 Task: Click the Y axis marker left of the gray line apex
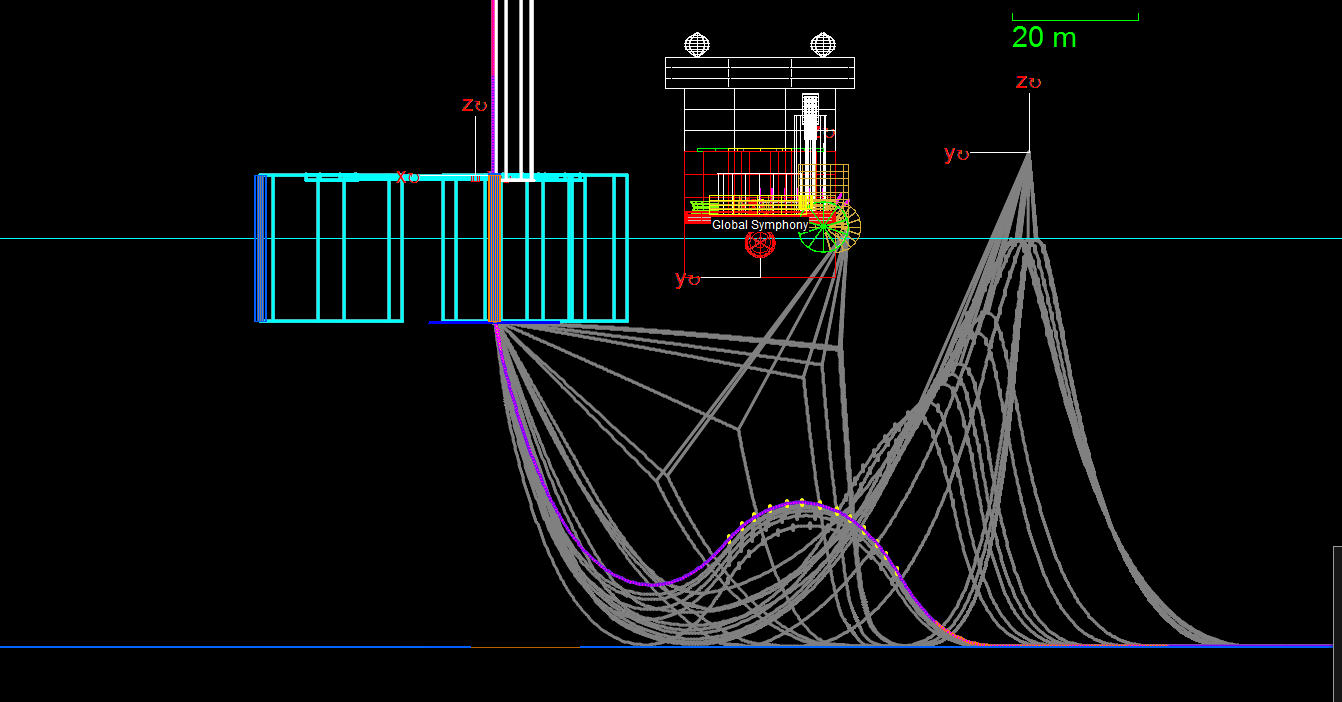[956, 153]
